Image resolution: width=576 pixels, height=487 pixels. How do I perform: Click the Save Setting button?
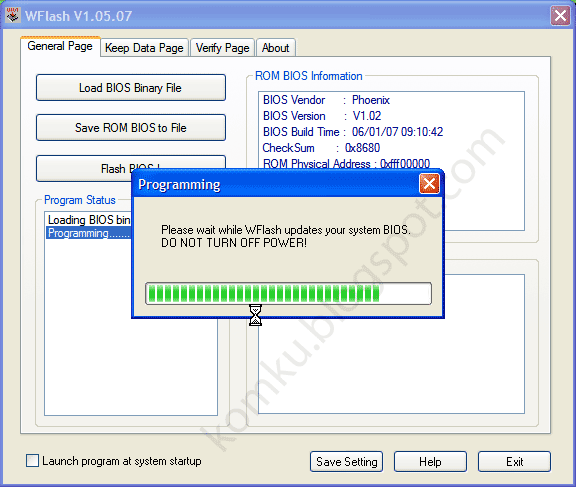click(346, 461)
